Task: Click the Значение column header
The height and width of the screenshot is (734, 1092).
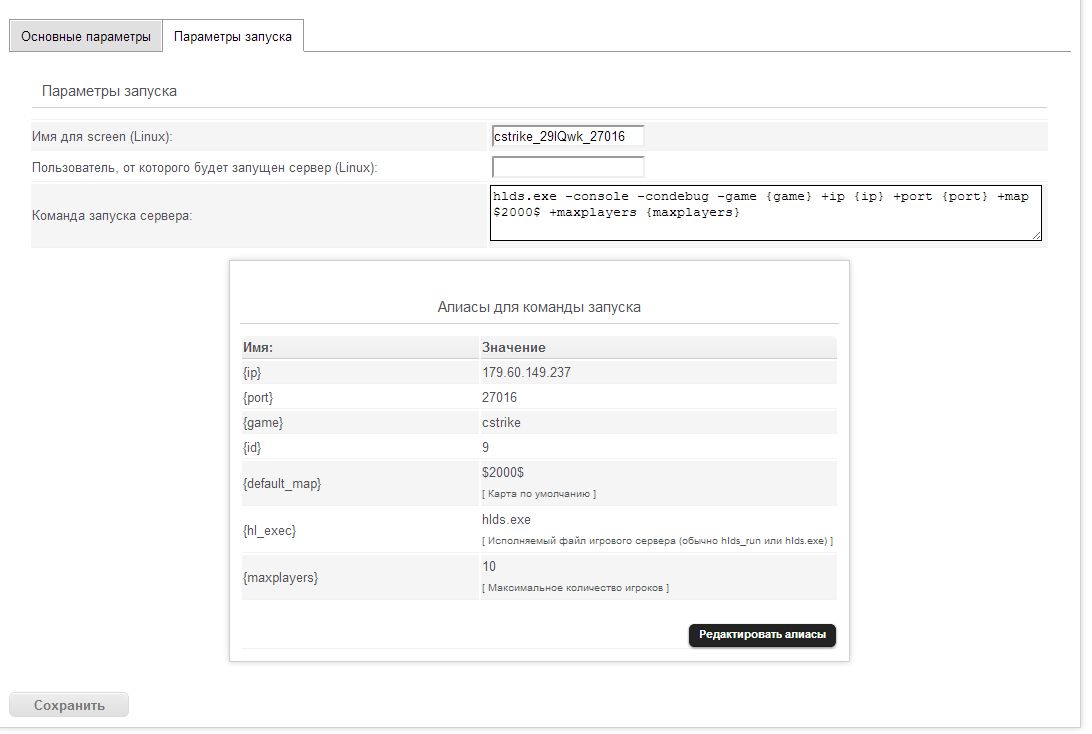Action: [x=513, y=347]
